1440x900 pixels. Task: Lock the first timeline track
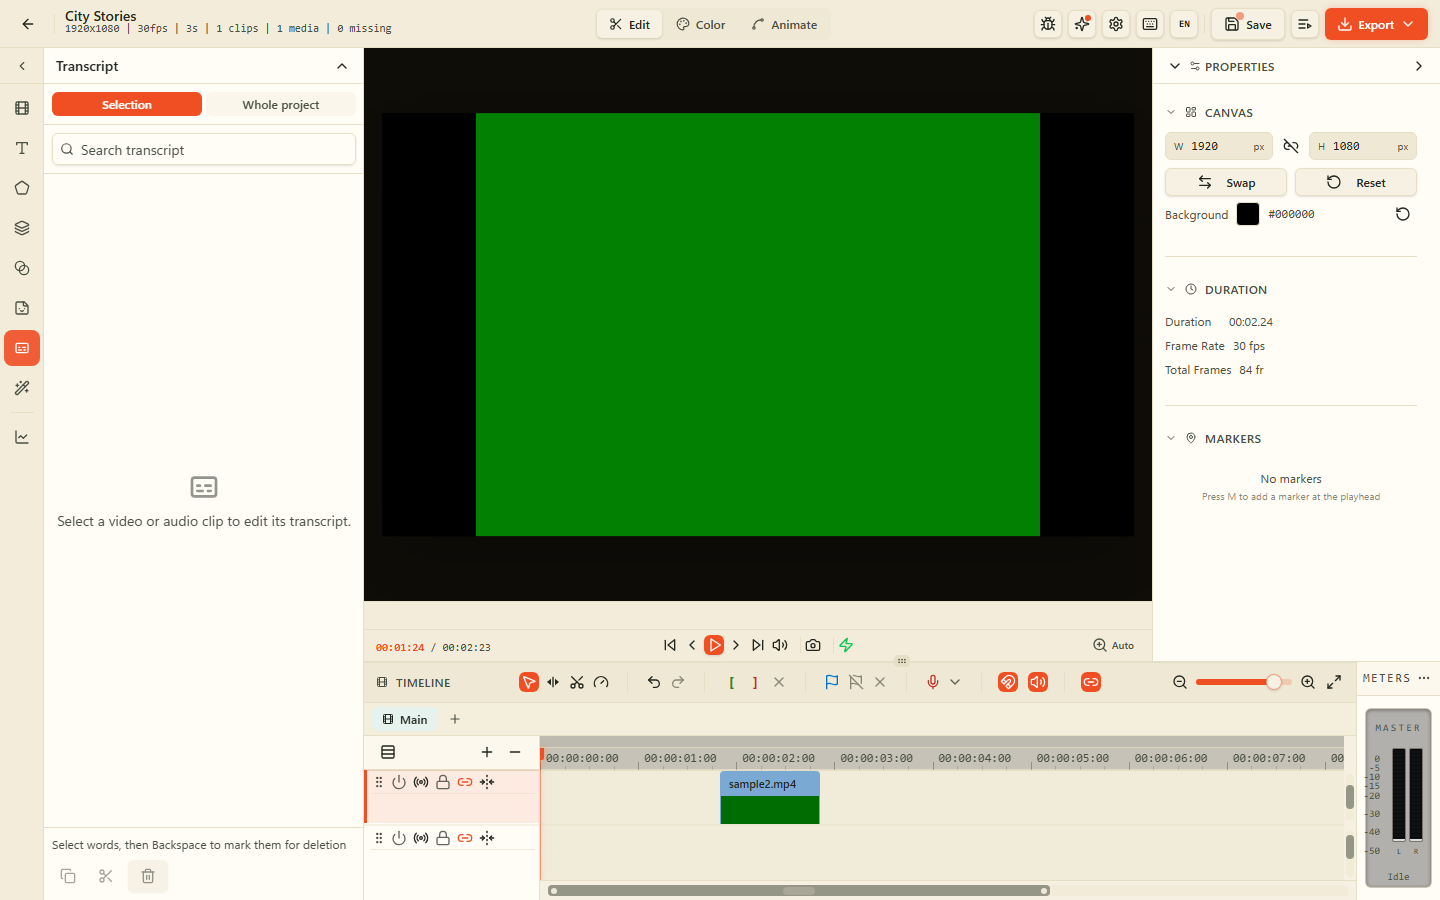coord(443,782)
